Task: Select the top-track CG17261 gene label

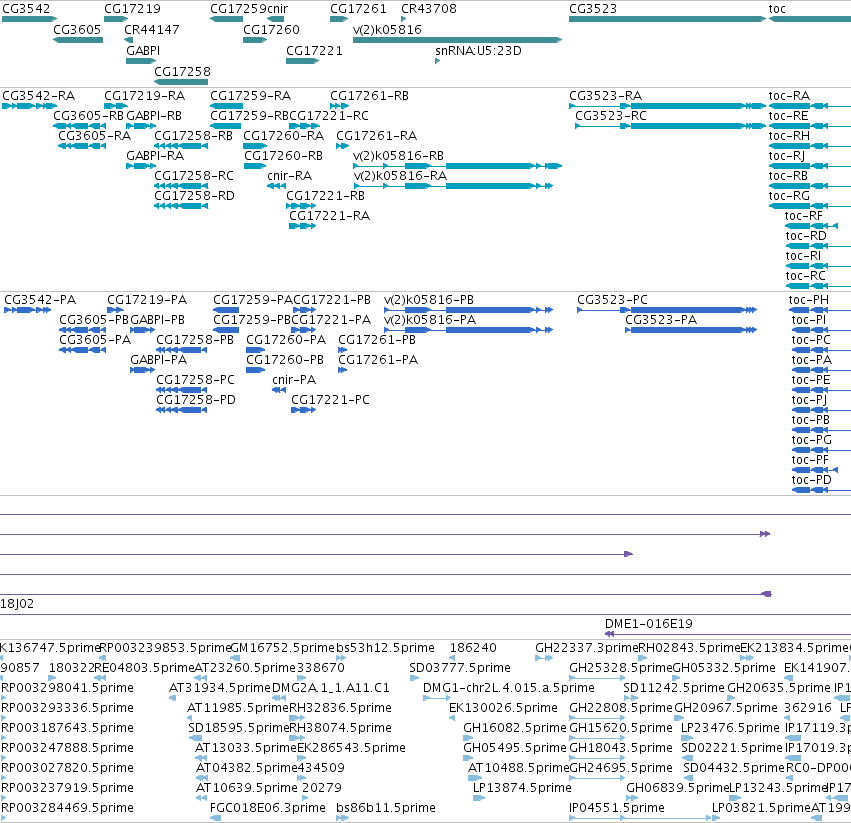Action: [358, 9]
